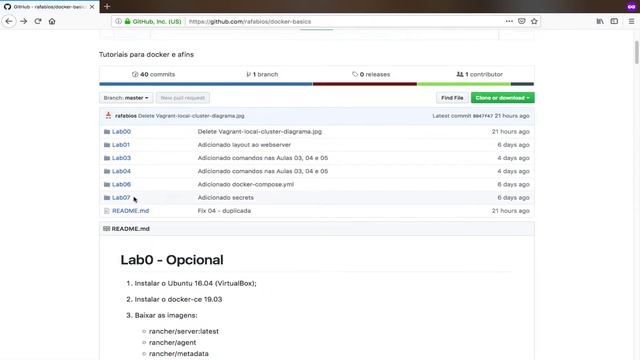This screenshot has width=640, height=360.
Task: Toggle the sidebar view icon
Action: [x=614, y=21]
